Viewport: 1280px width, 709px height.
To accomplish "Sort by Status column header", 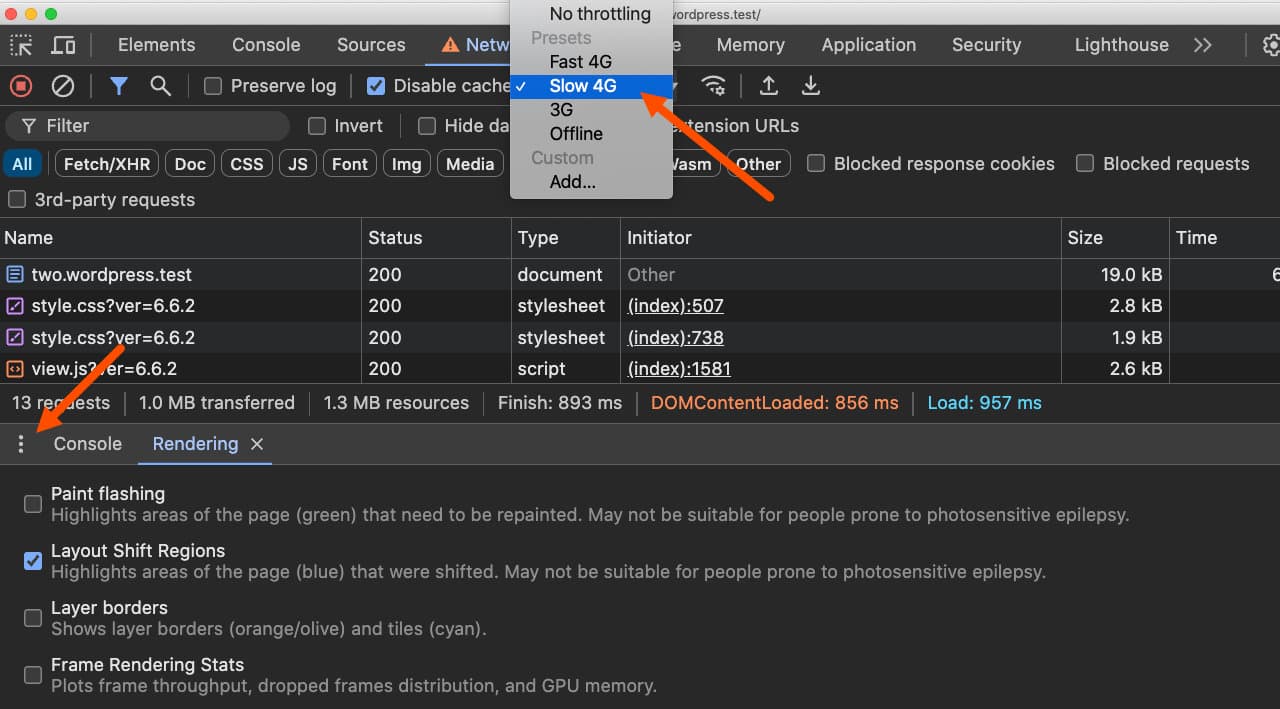I will (436, 238).
